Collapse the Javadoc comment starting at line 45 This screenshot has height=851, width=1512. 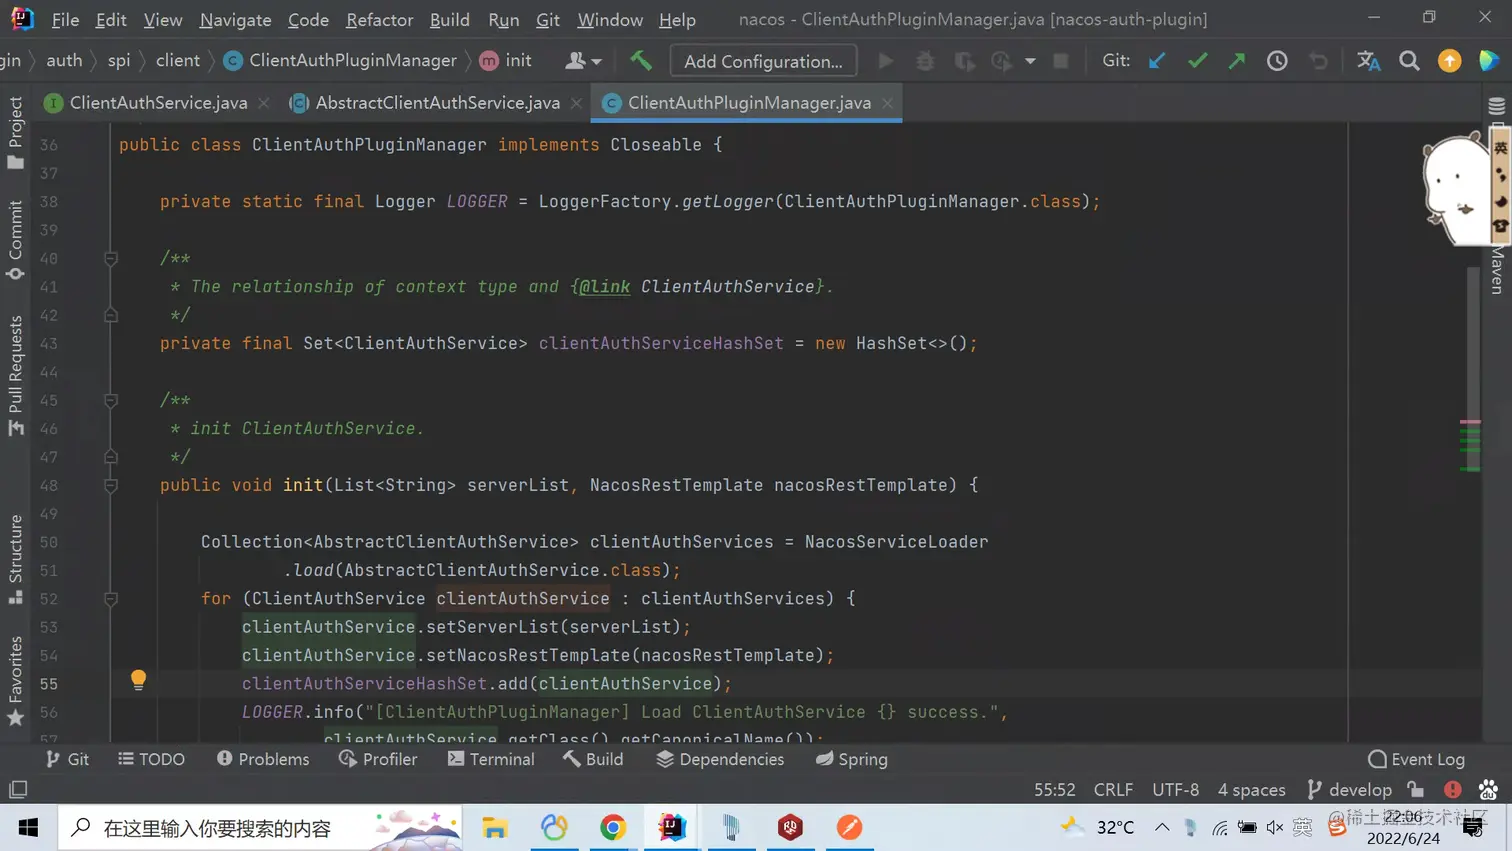pyautogui.click(x=111, y=401)
